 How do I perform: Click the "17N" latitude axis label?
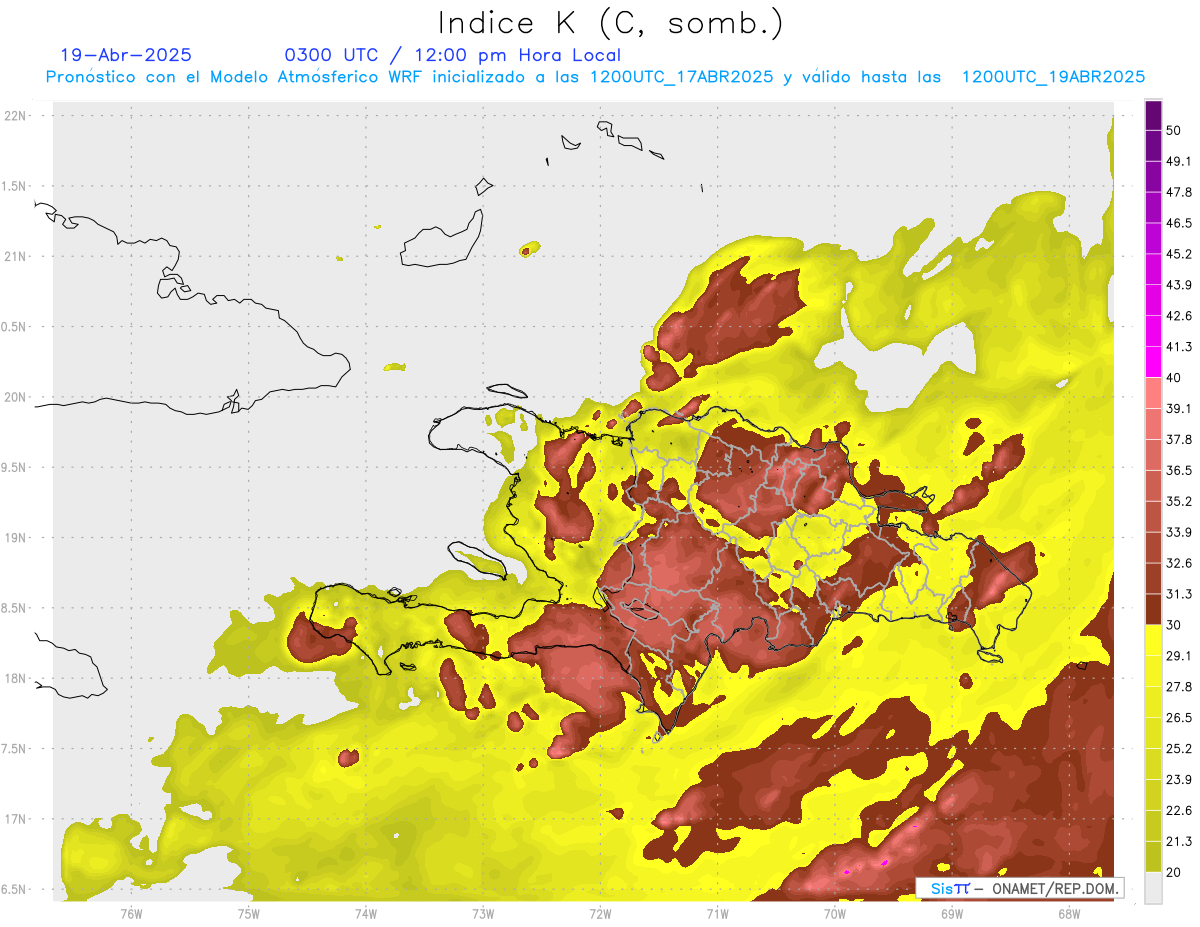pyautogui.click(x=17, y=819)
